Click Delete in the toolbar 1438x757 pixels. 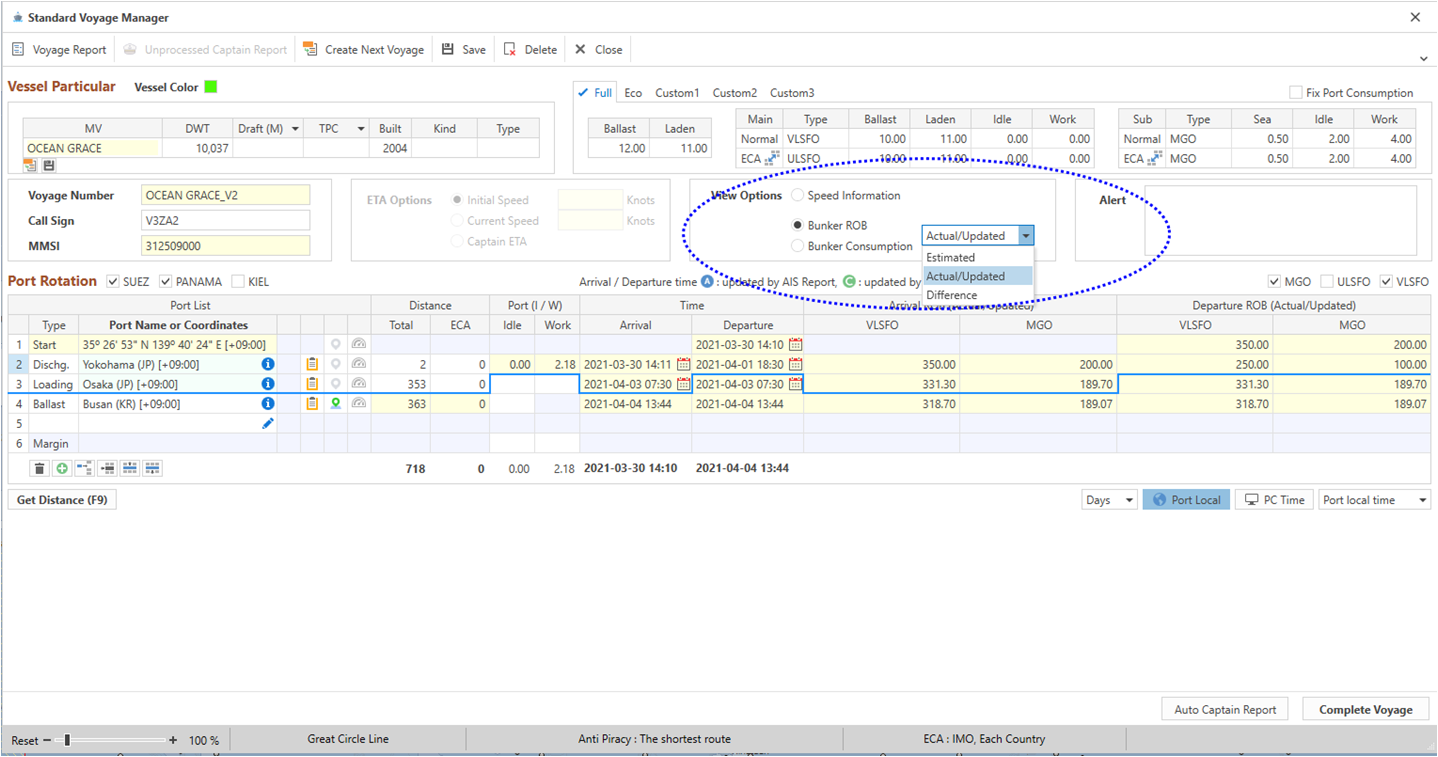point(530,49)
